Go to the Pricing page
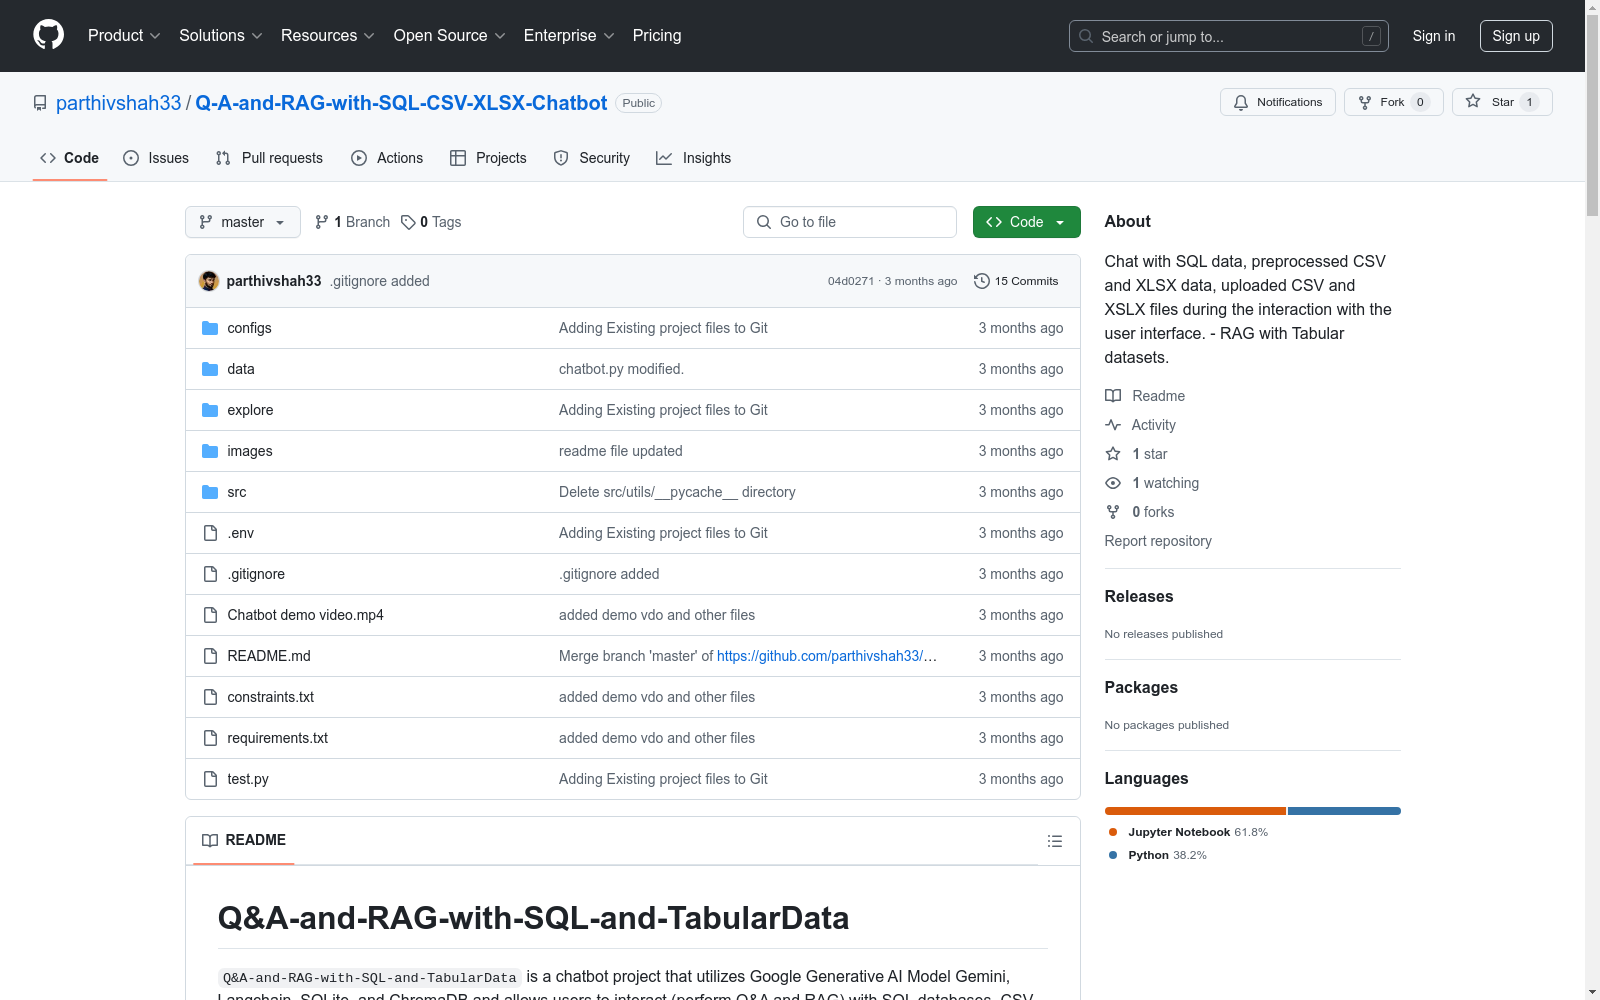This screenshot has width=1600, height=1000. [657, 36]
